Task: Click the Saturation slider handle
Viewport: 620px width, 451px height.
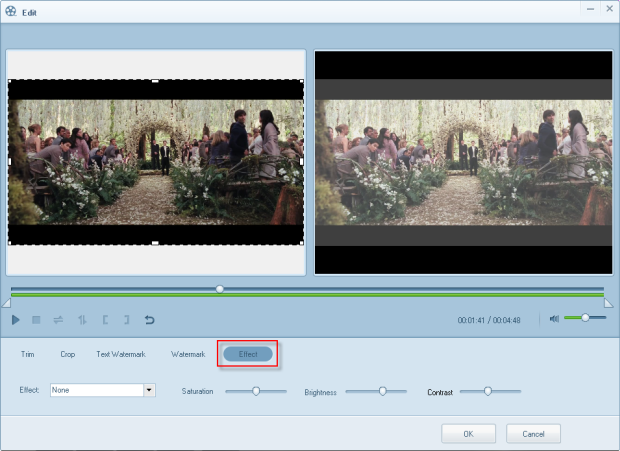Action: pos(256,391)
